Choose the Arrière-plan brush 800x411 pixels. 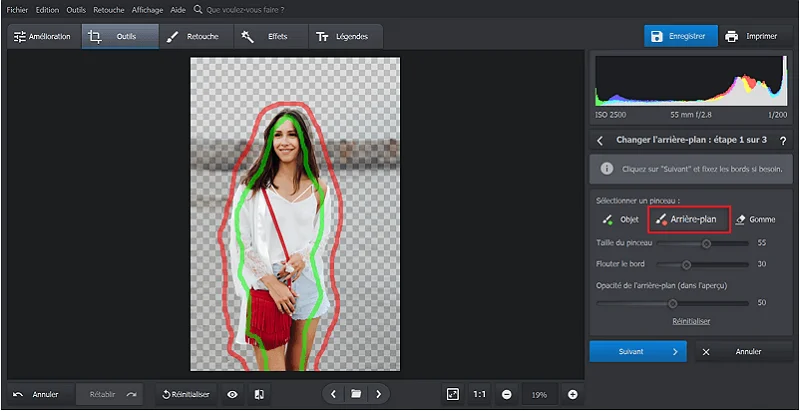(x=689, y=219)
